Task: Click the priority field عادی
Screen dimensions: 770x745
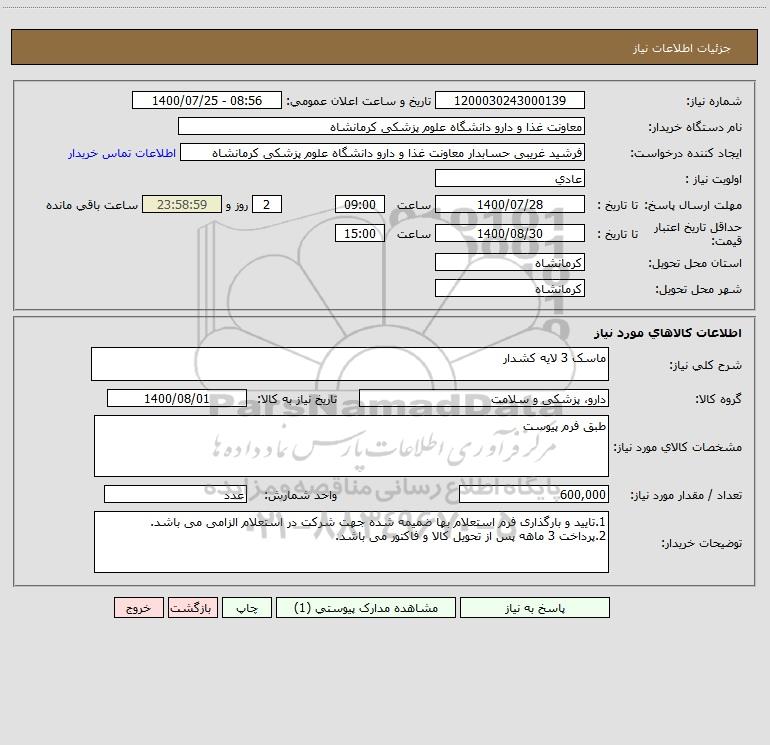Action: [510, 178]
